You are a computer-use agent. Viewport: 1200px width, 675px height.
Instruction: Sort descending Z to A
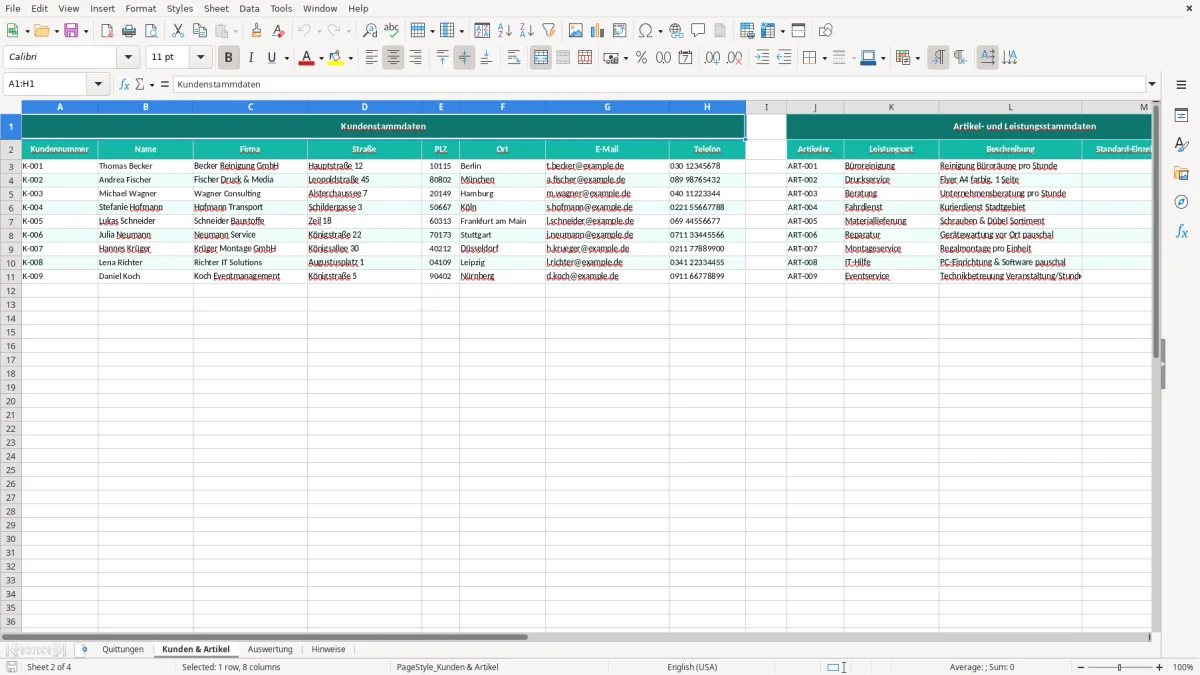tap(527, 31)
